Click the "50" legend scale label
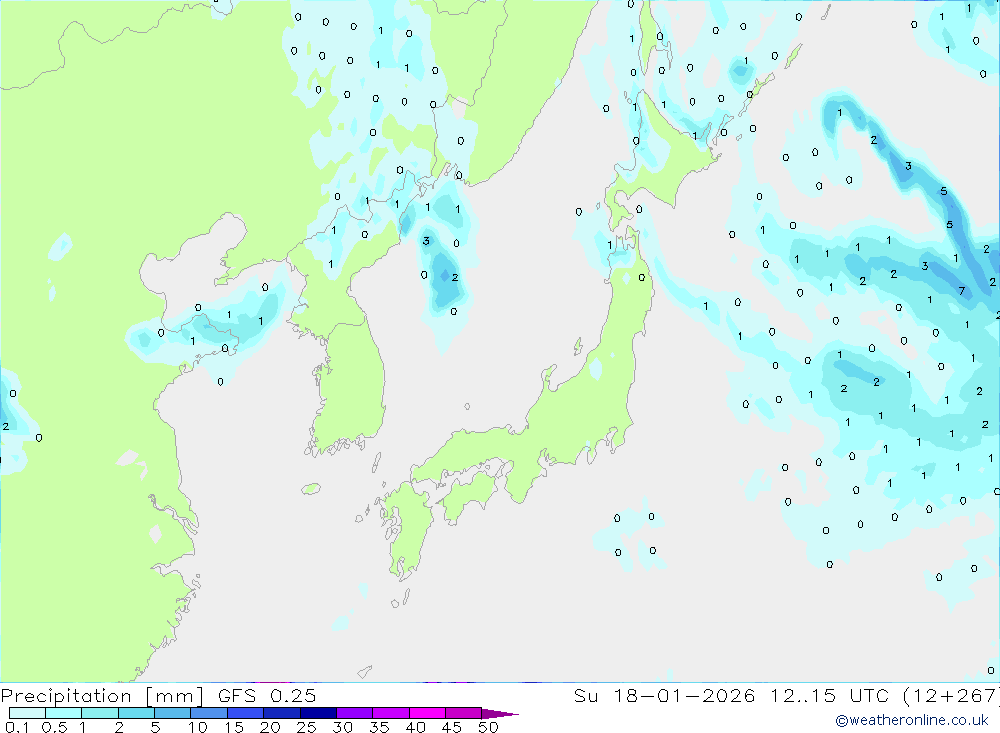Image resolution: width=1000 pixels, height=733 pixels. coord(488,727)
